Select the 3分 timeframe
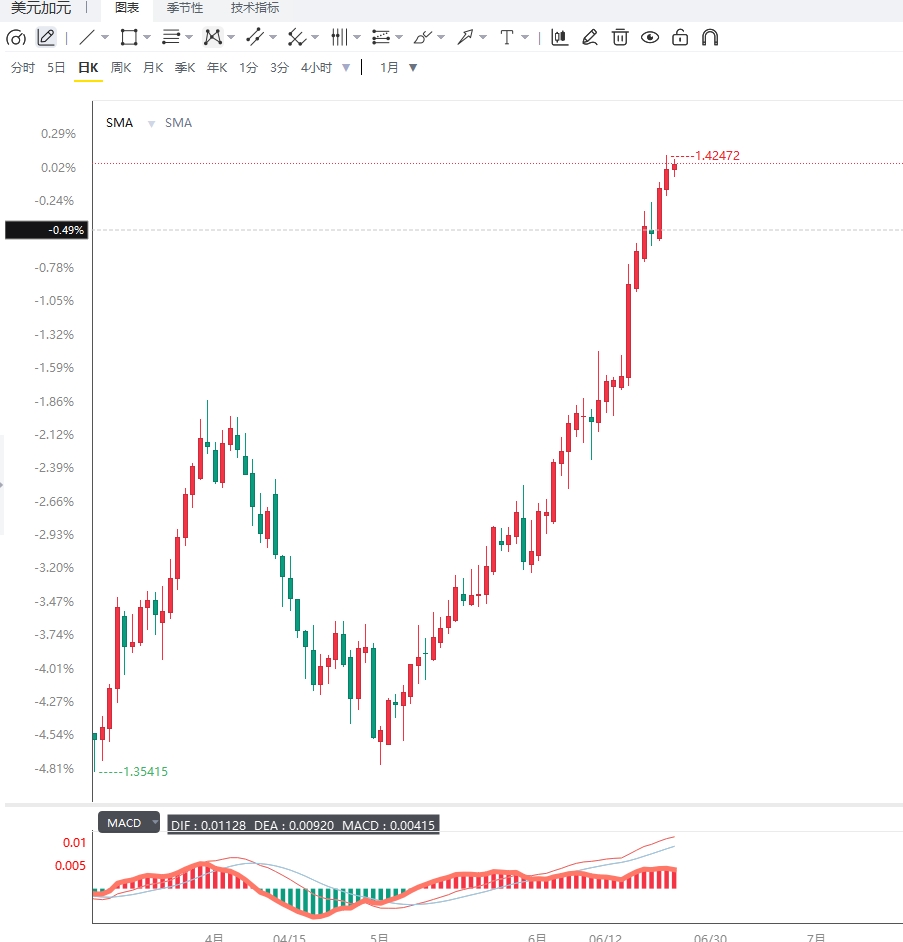Screen dimensions: 903x942 pos(279,67)
